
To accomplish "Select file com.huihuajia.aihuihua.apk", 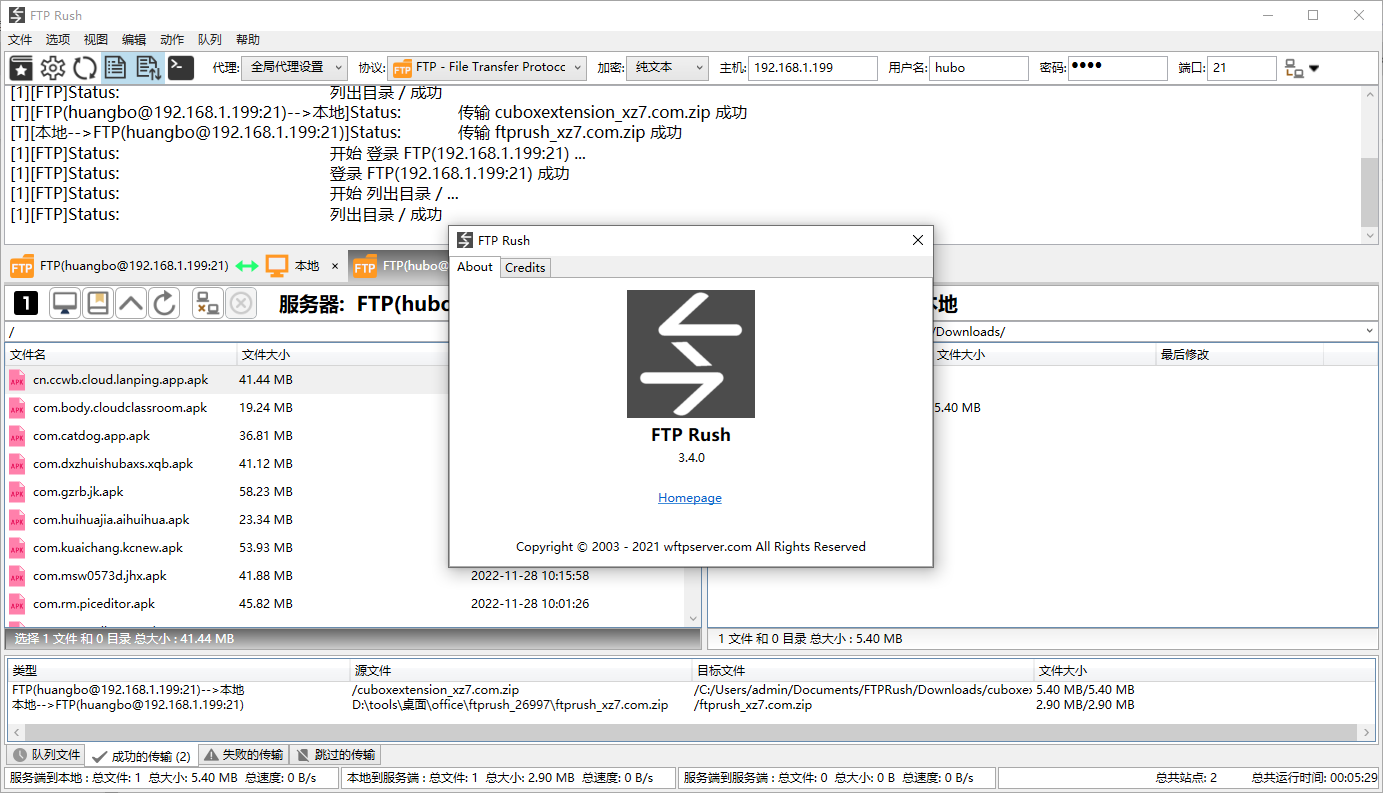I will click(x=111, y=520).
